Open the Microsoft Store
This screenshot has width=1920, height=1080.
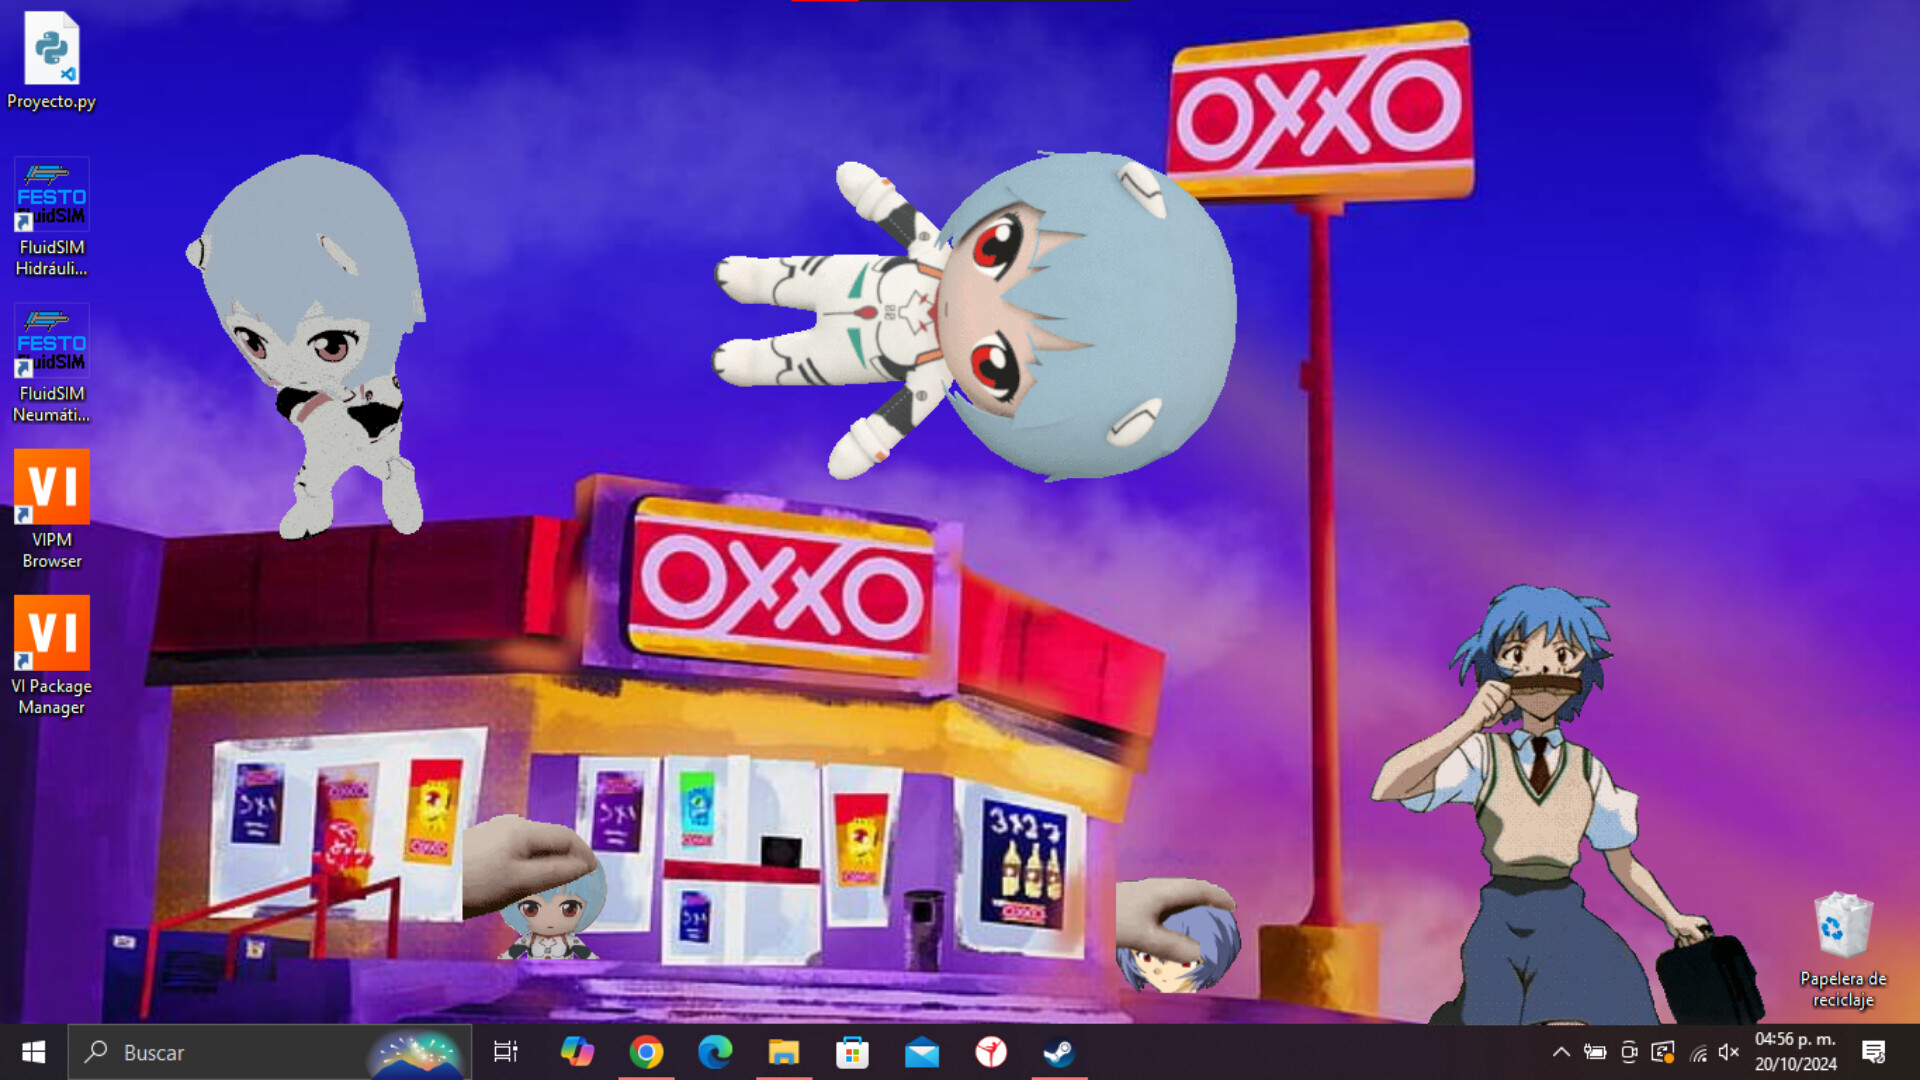pos(852,1052)
